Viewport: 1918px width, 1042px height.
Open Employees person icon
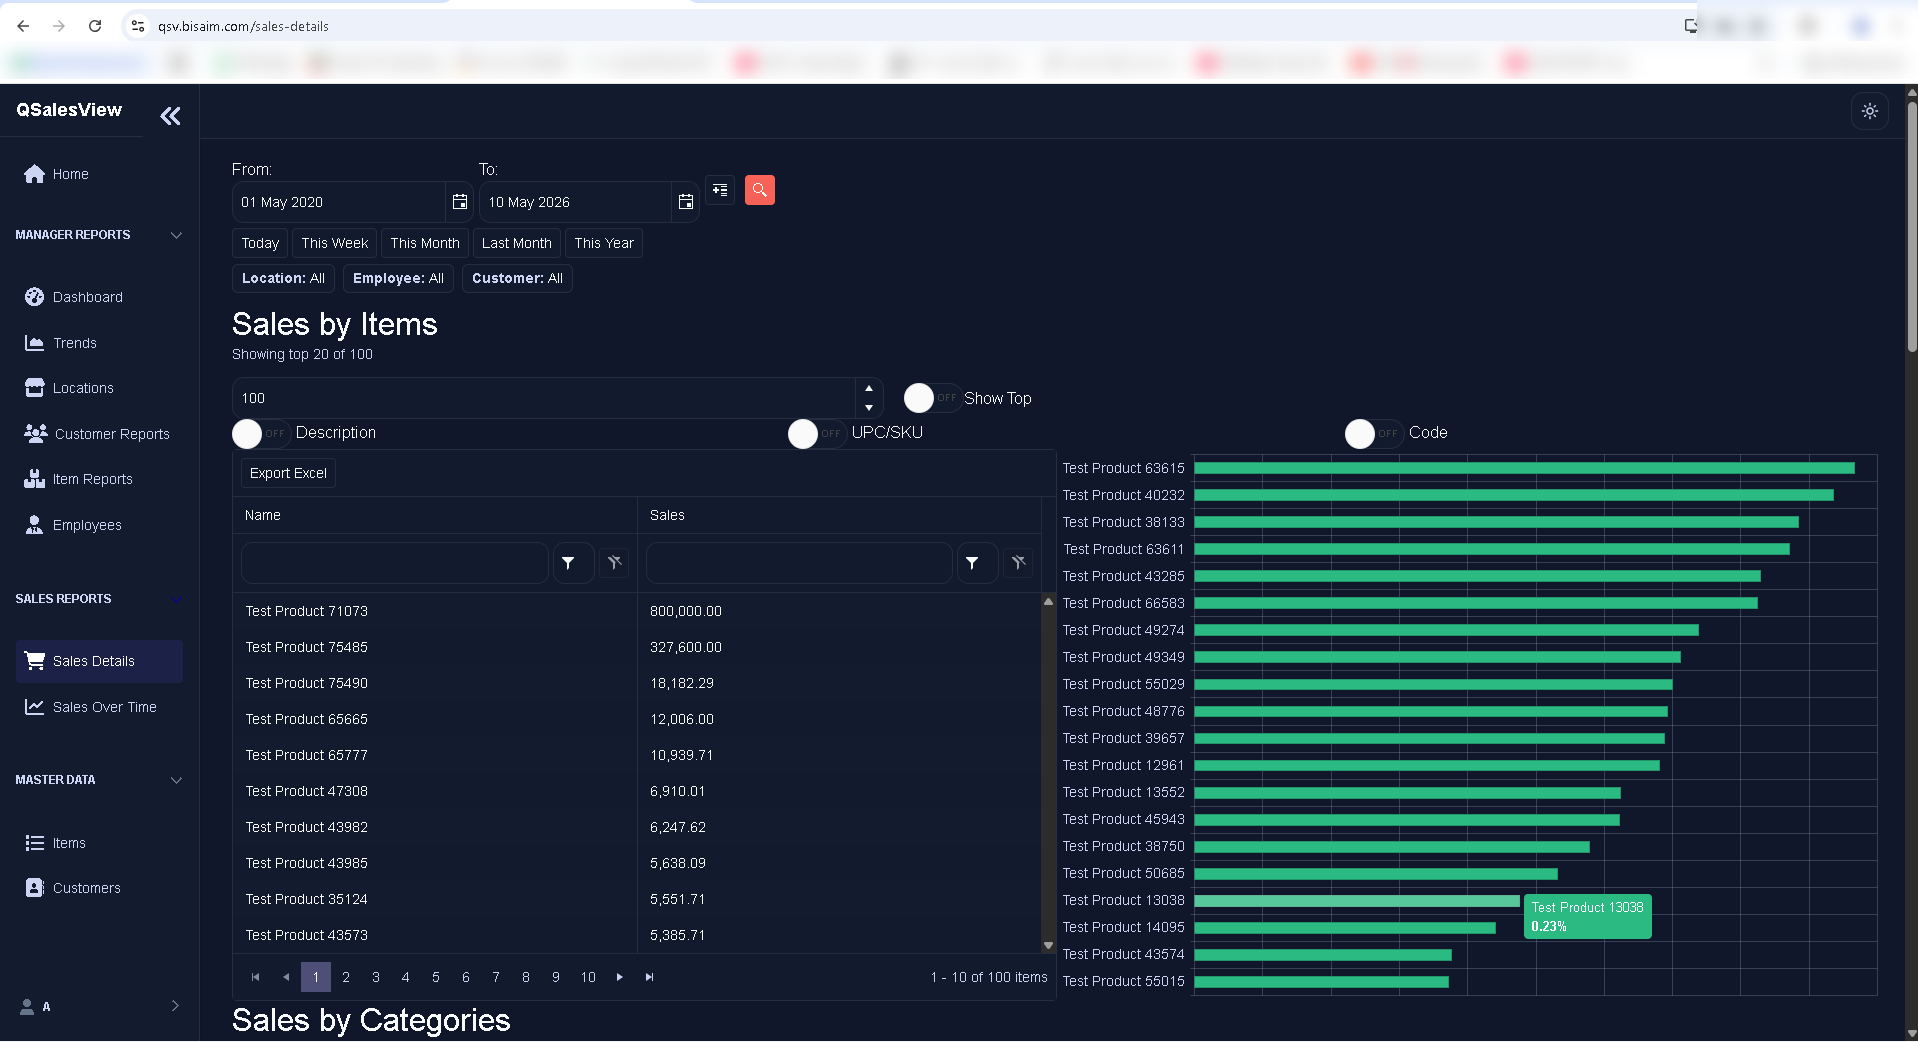pos(35,525)
